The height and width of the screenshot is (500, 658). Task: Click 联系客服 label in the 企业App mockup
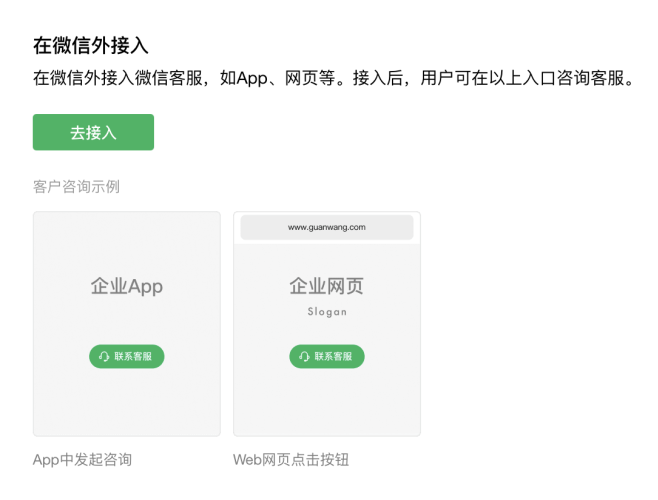(x=133, y=356)
